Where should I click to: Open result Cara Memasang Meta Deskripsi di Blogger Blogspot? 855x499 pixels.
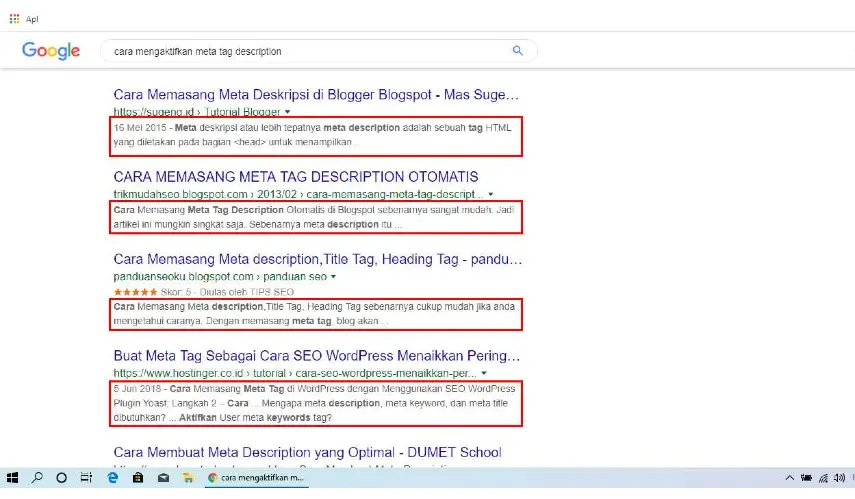[x=316, y=94]
